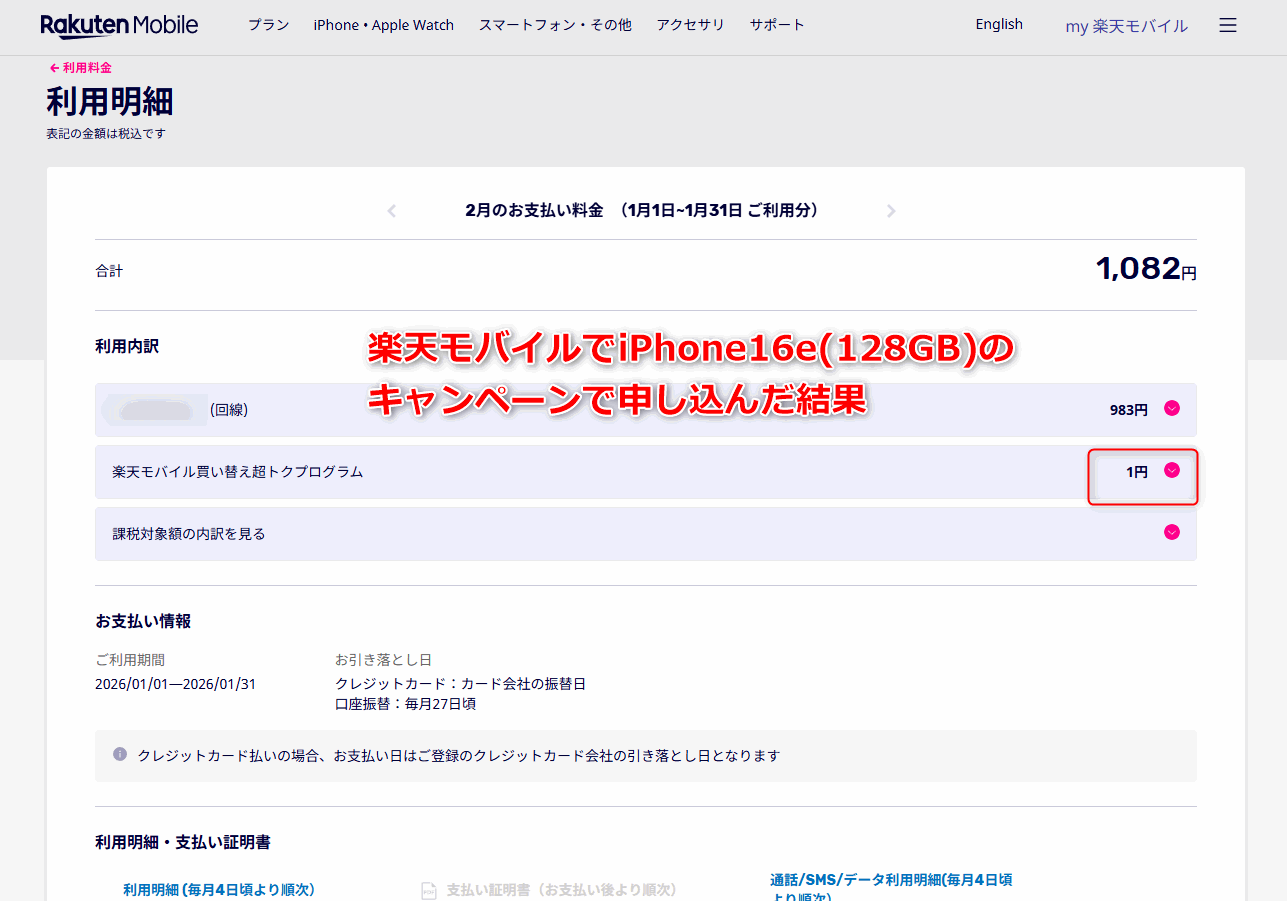Switch the page language to English
1287x901 pixels.
(x=998, y=24)
